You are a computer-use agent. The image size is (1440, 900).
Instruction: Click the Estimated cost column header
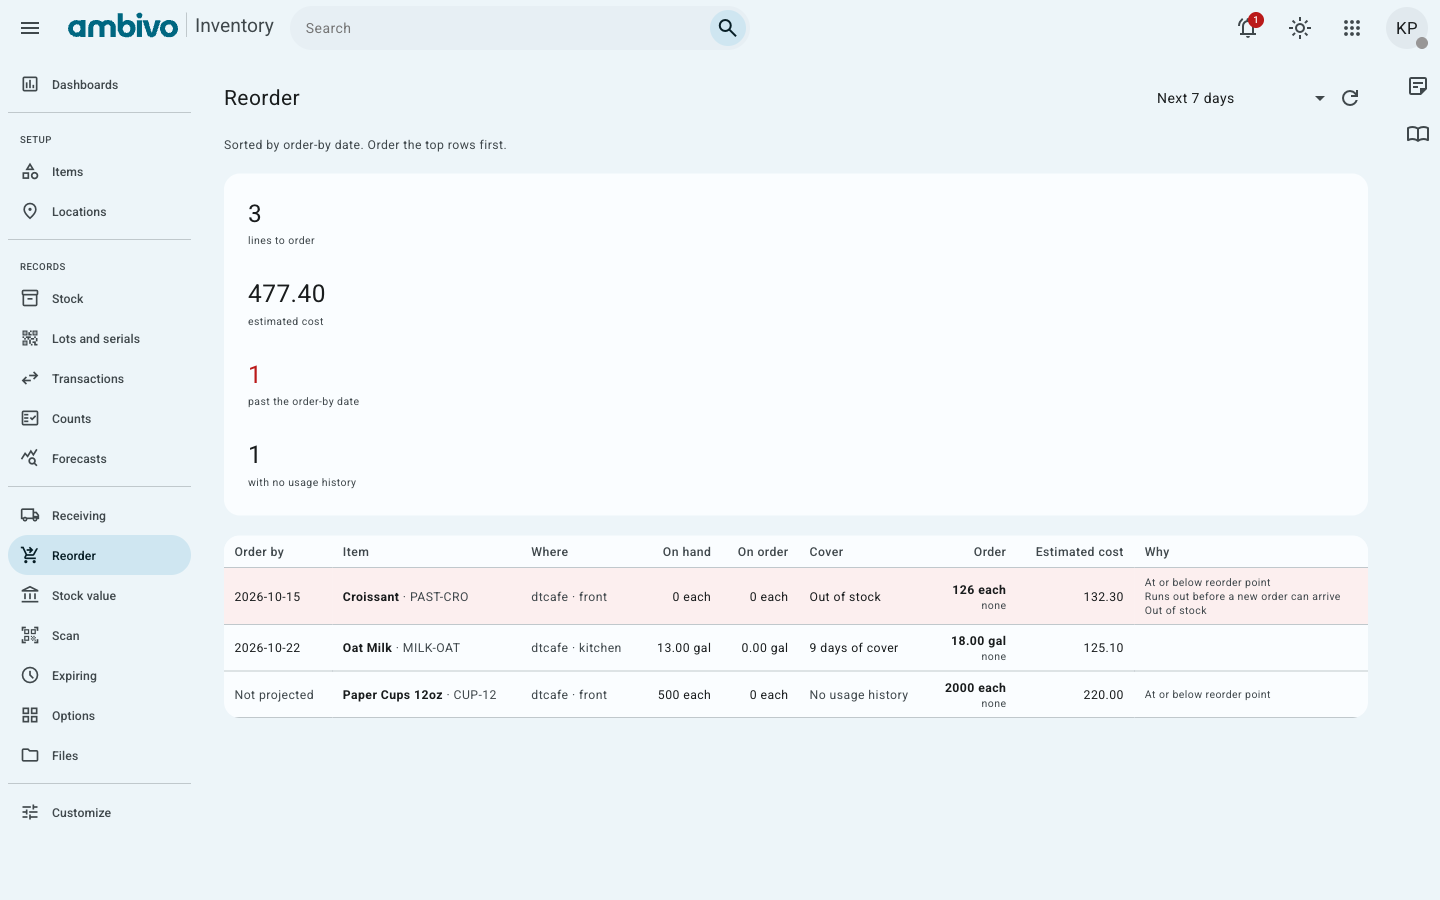tap(1079, 552)
